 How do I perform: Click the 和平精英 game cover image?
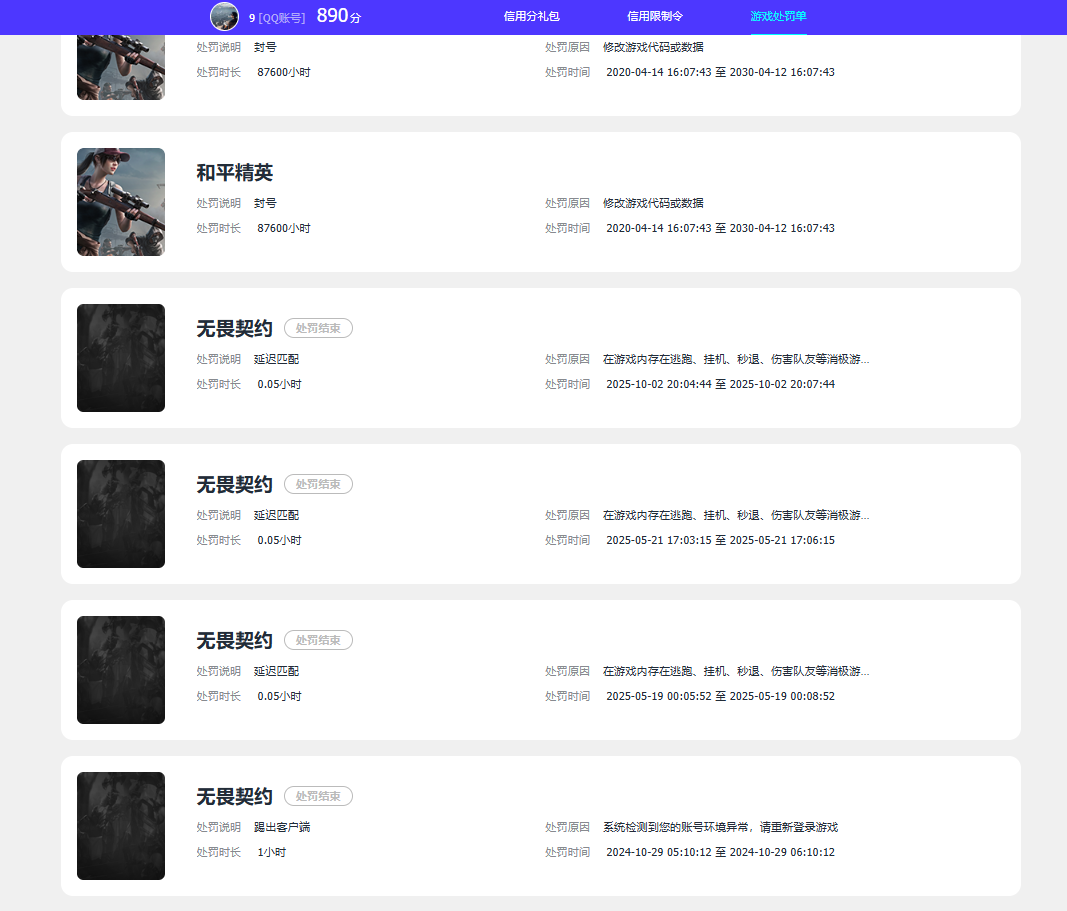[x=120, y=202]
